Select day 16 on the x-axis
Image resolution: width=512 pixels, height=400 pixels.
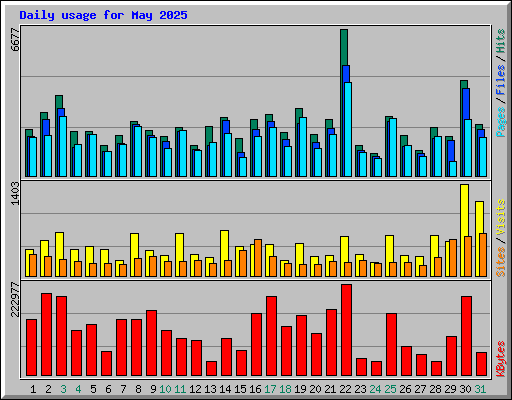[255, 389]
